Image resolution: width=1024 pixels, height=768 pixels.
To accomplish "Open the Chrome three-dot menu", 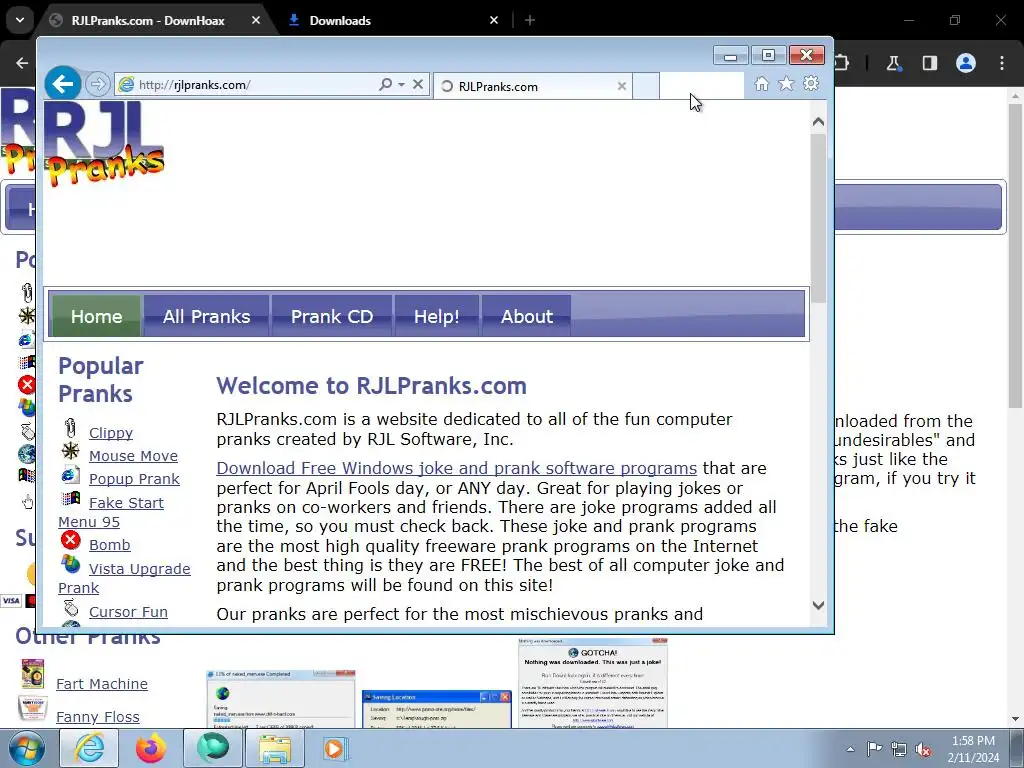I will pos(1002,63).
